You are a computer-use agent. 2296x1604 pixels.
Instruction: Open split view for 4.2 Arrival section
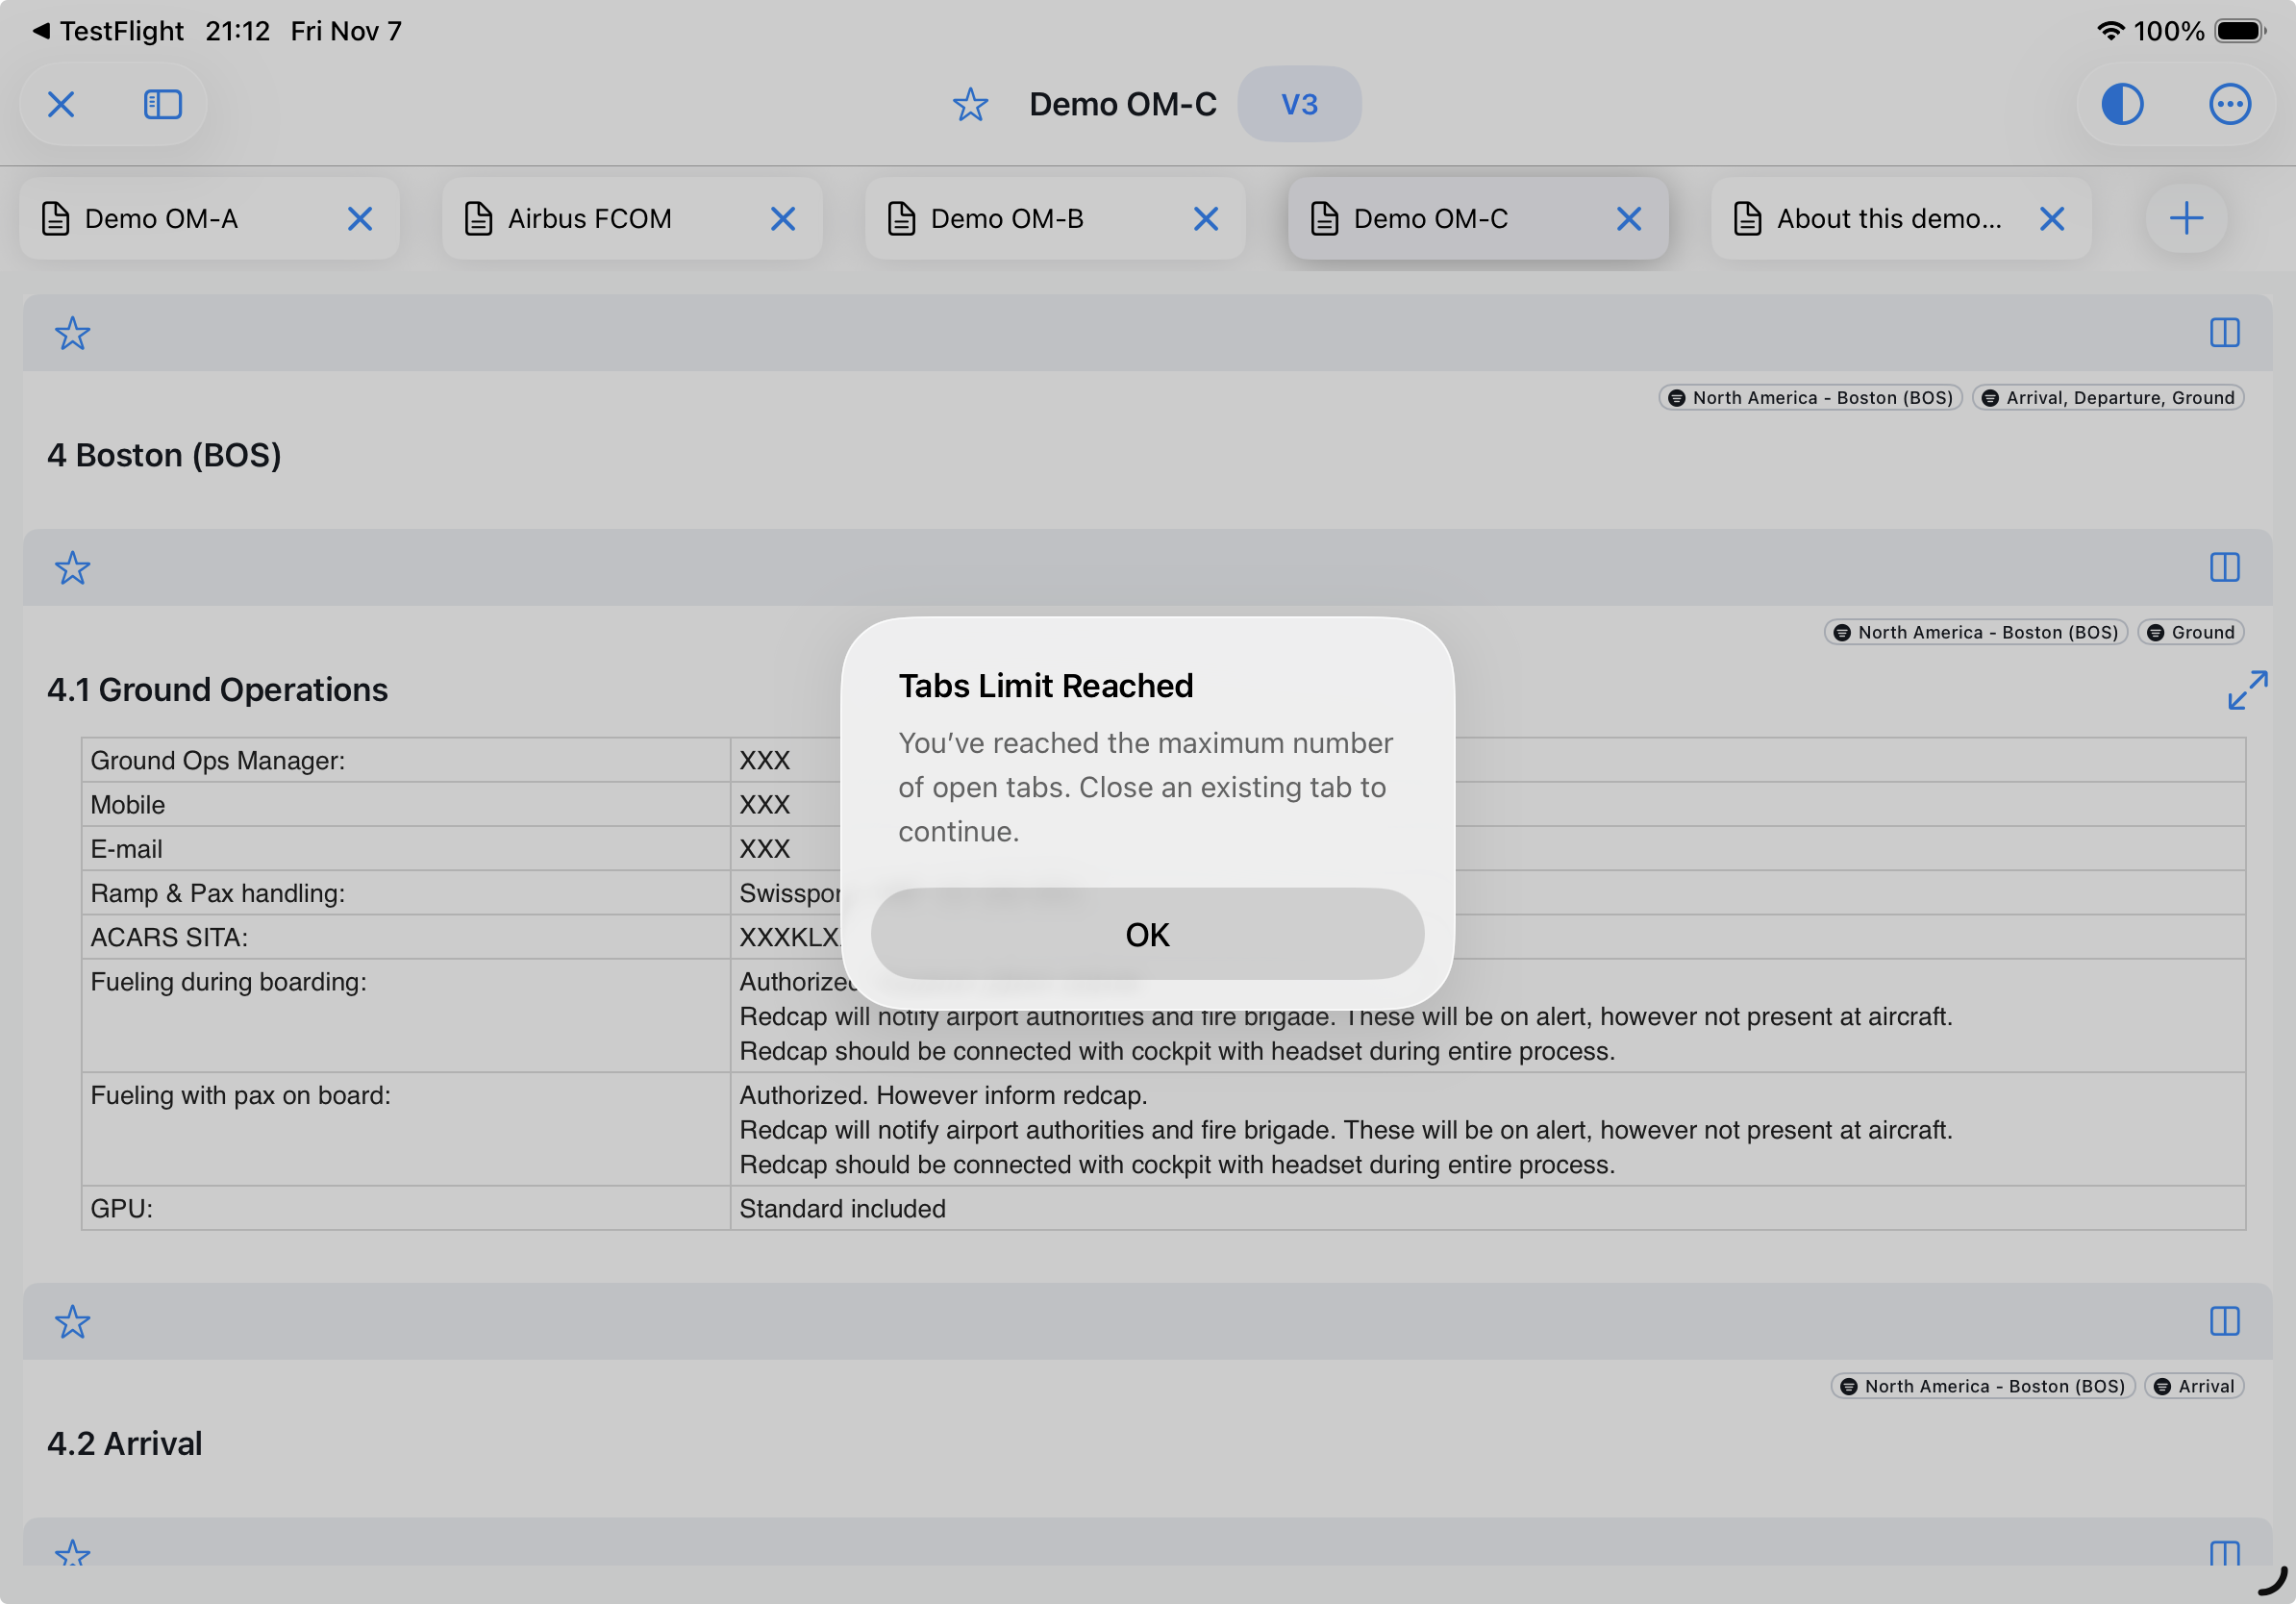(x=2224, y=1322)
